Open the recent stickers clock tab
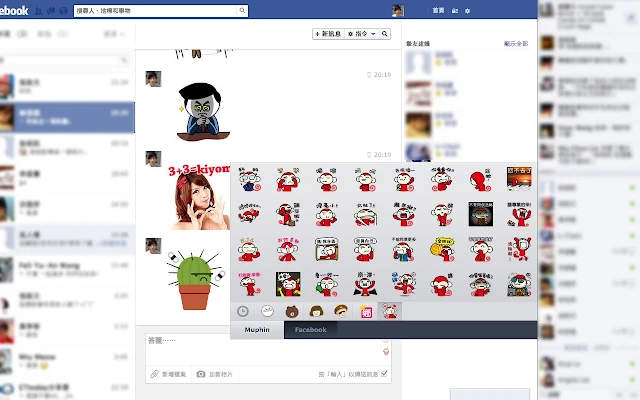The image size is (640, 400). 242,311
